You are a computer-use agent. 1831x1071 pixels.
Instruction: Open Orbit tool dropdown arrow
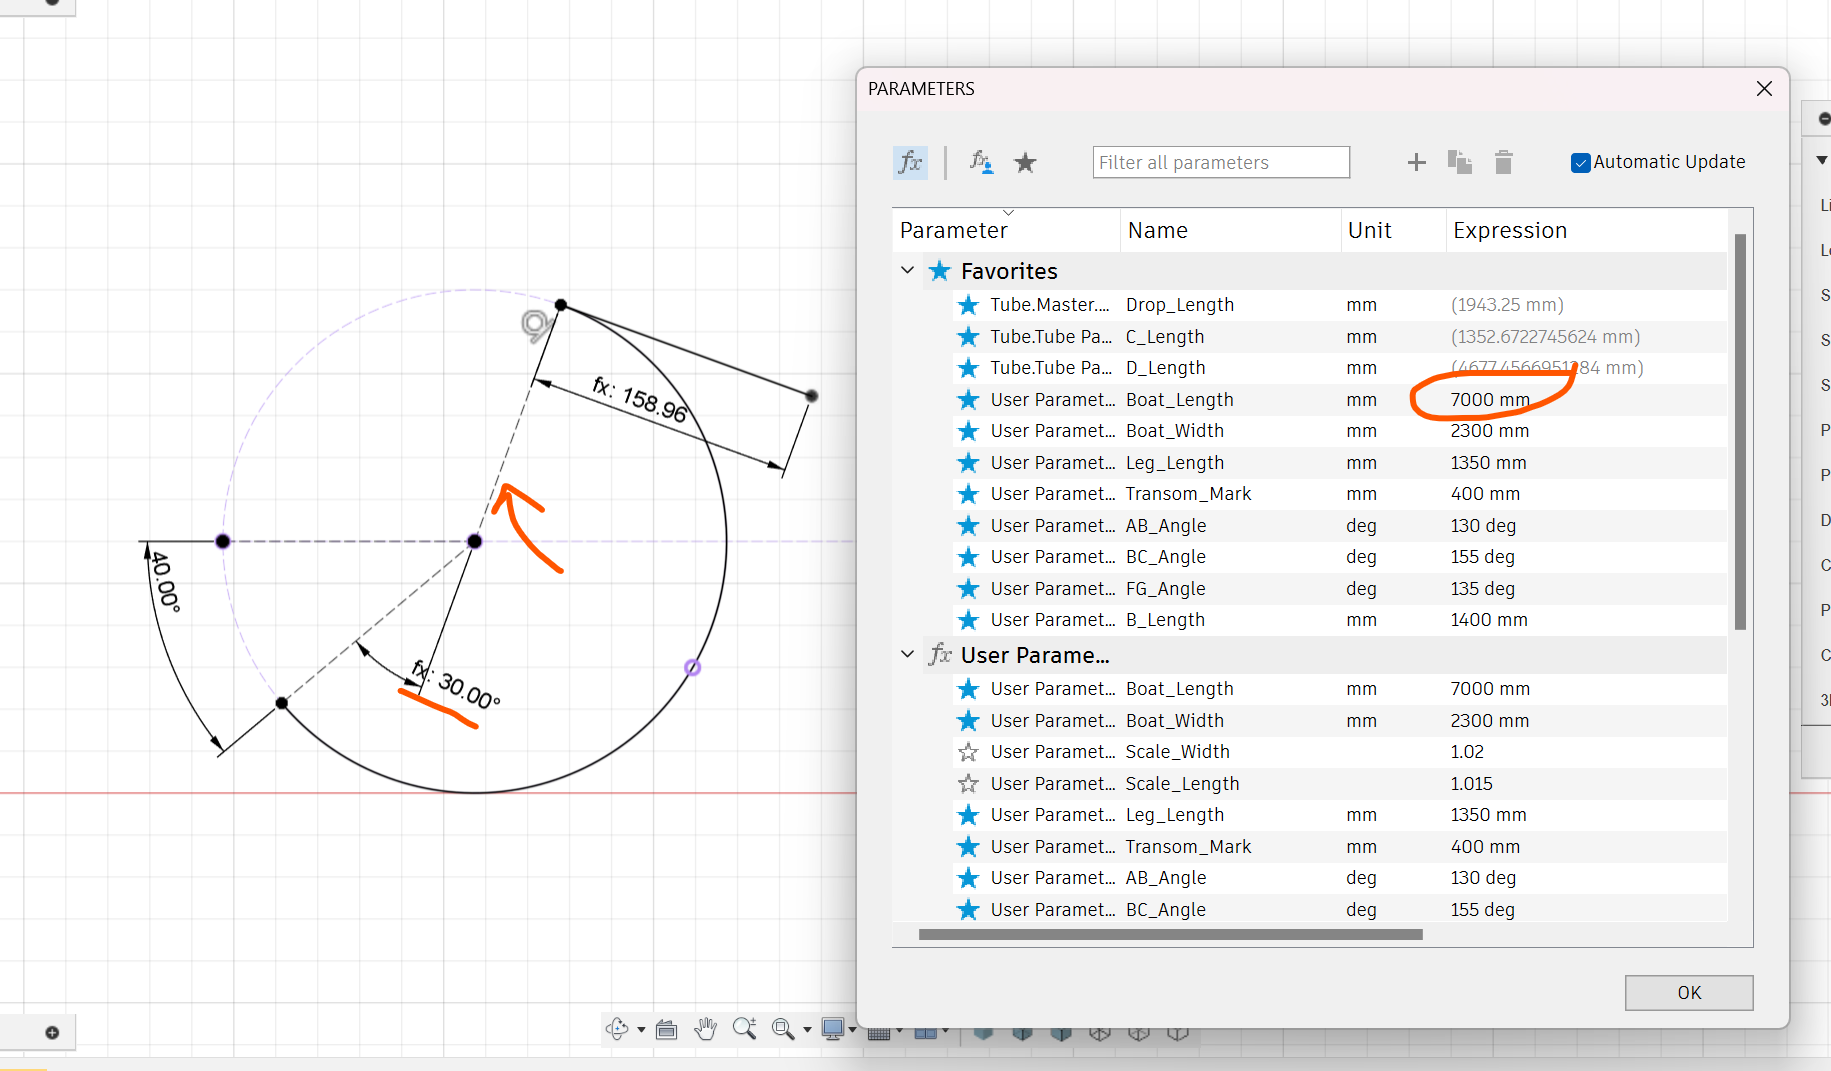[641, 1029]
